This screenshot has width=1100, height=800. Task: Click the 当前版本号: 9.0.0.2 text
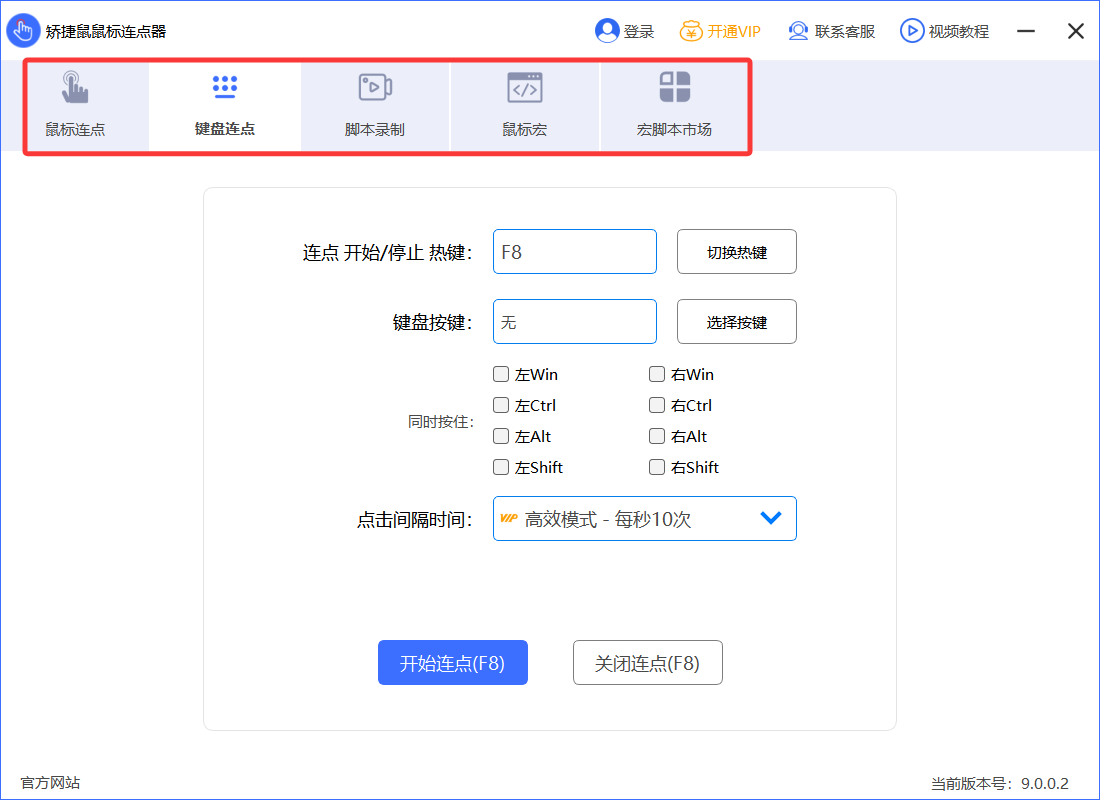1000,783
